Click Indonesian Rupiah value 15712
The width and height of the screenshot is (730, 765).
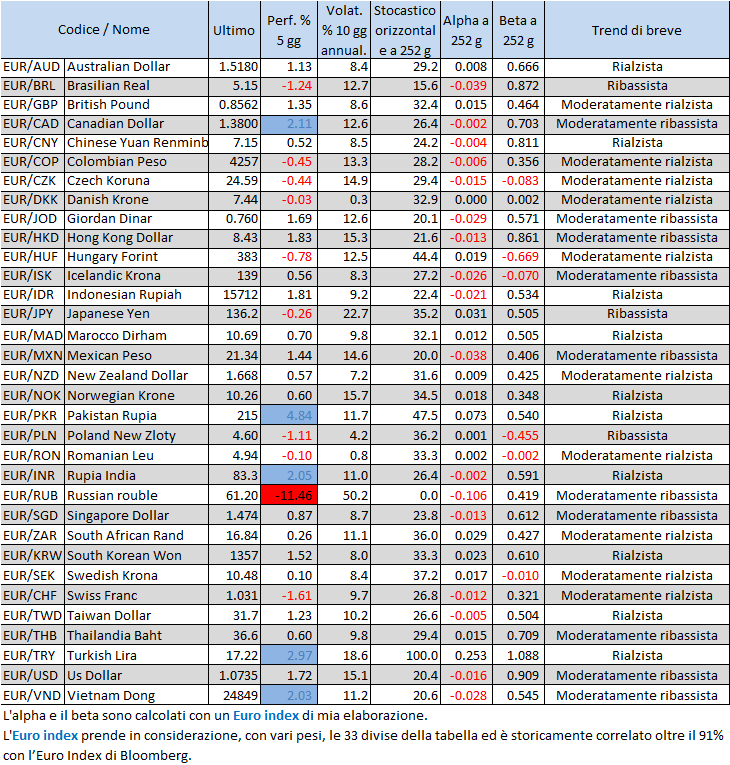tap(234, 295)
